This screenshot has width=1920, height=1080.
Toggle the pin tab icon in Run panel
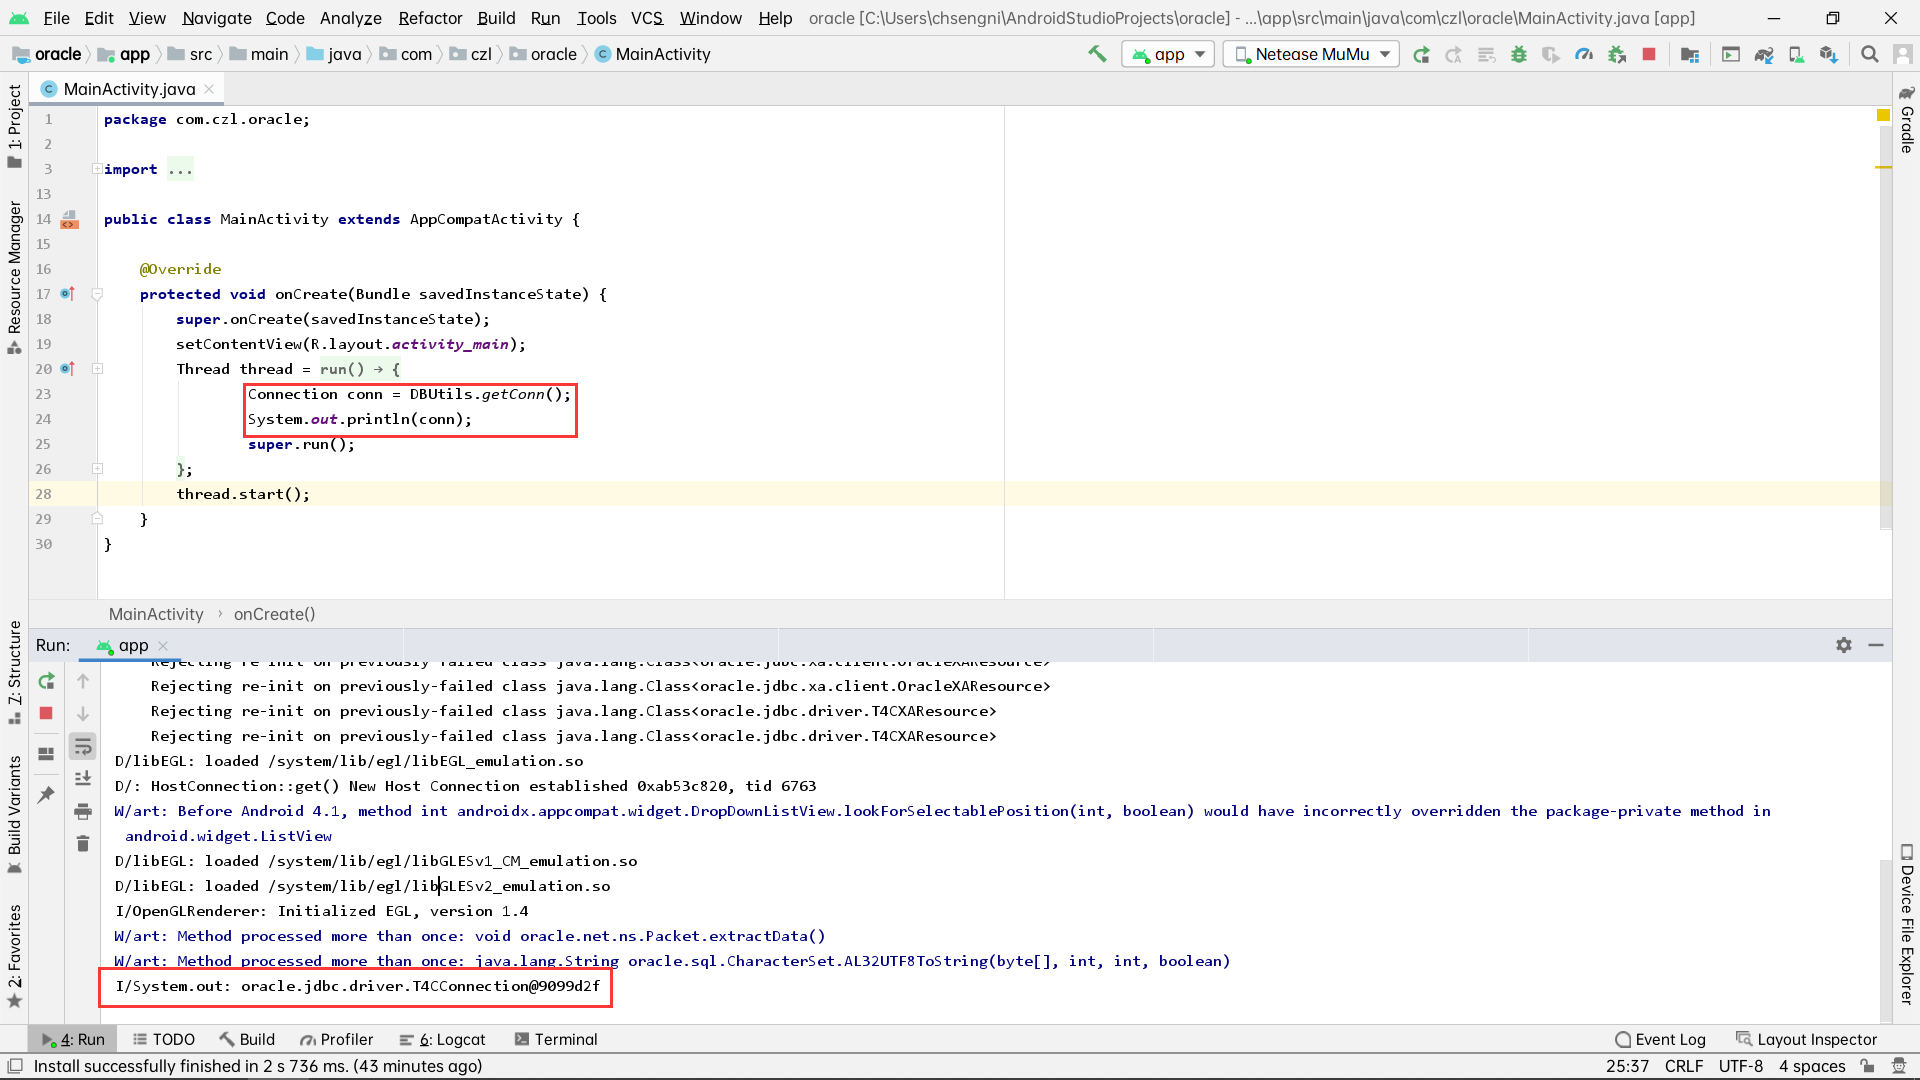pos(46,795)
